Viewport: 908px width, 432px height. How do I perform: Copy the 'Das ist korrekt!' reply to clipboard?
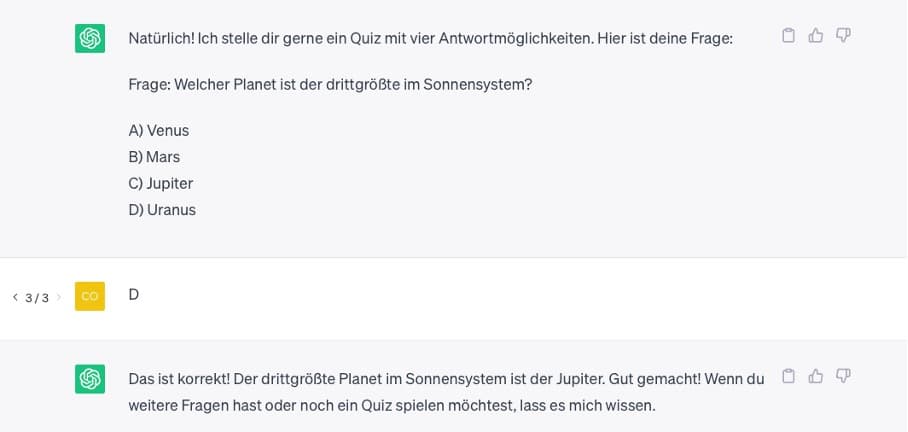tap(788, 376)
